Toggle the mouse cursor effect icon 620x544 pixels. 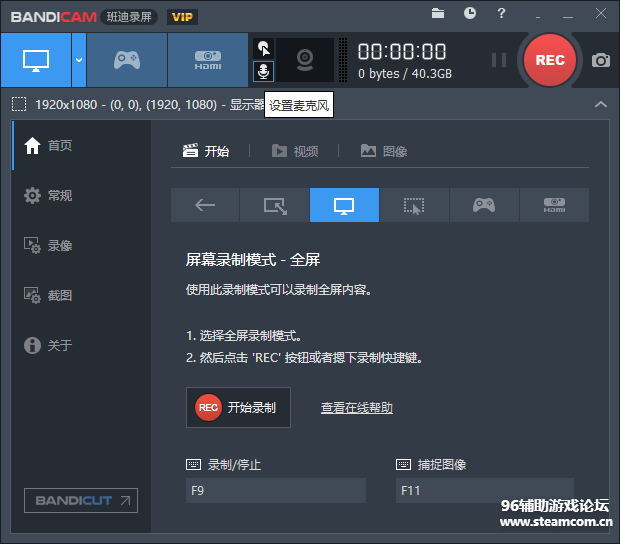[x=263, y=47]
